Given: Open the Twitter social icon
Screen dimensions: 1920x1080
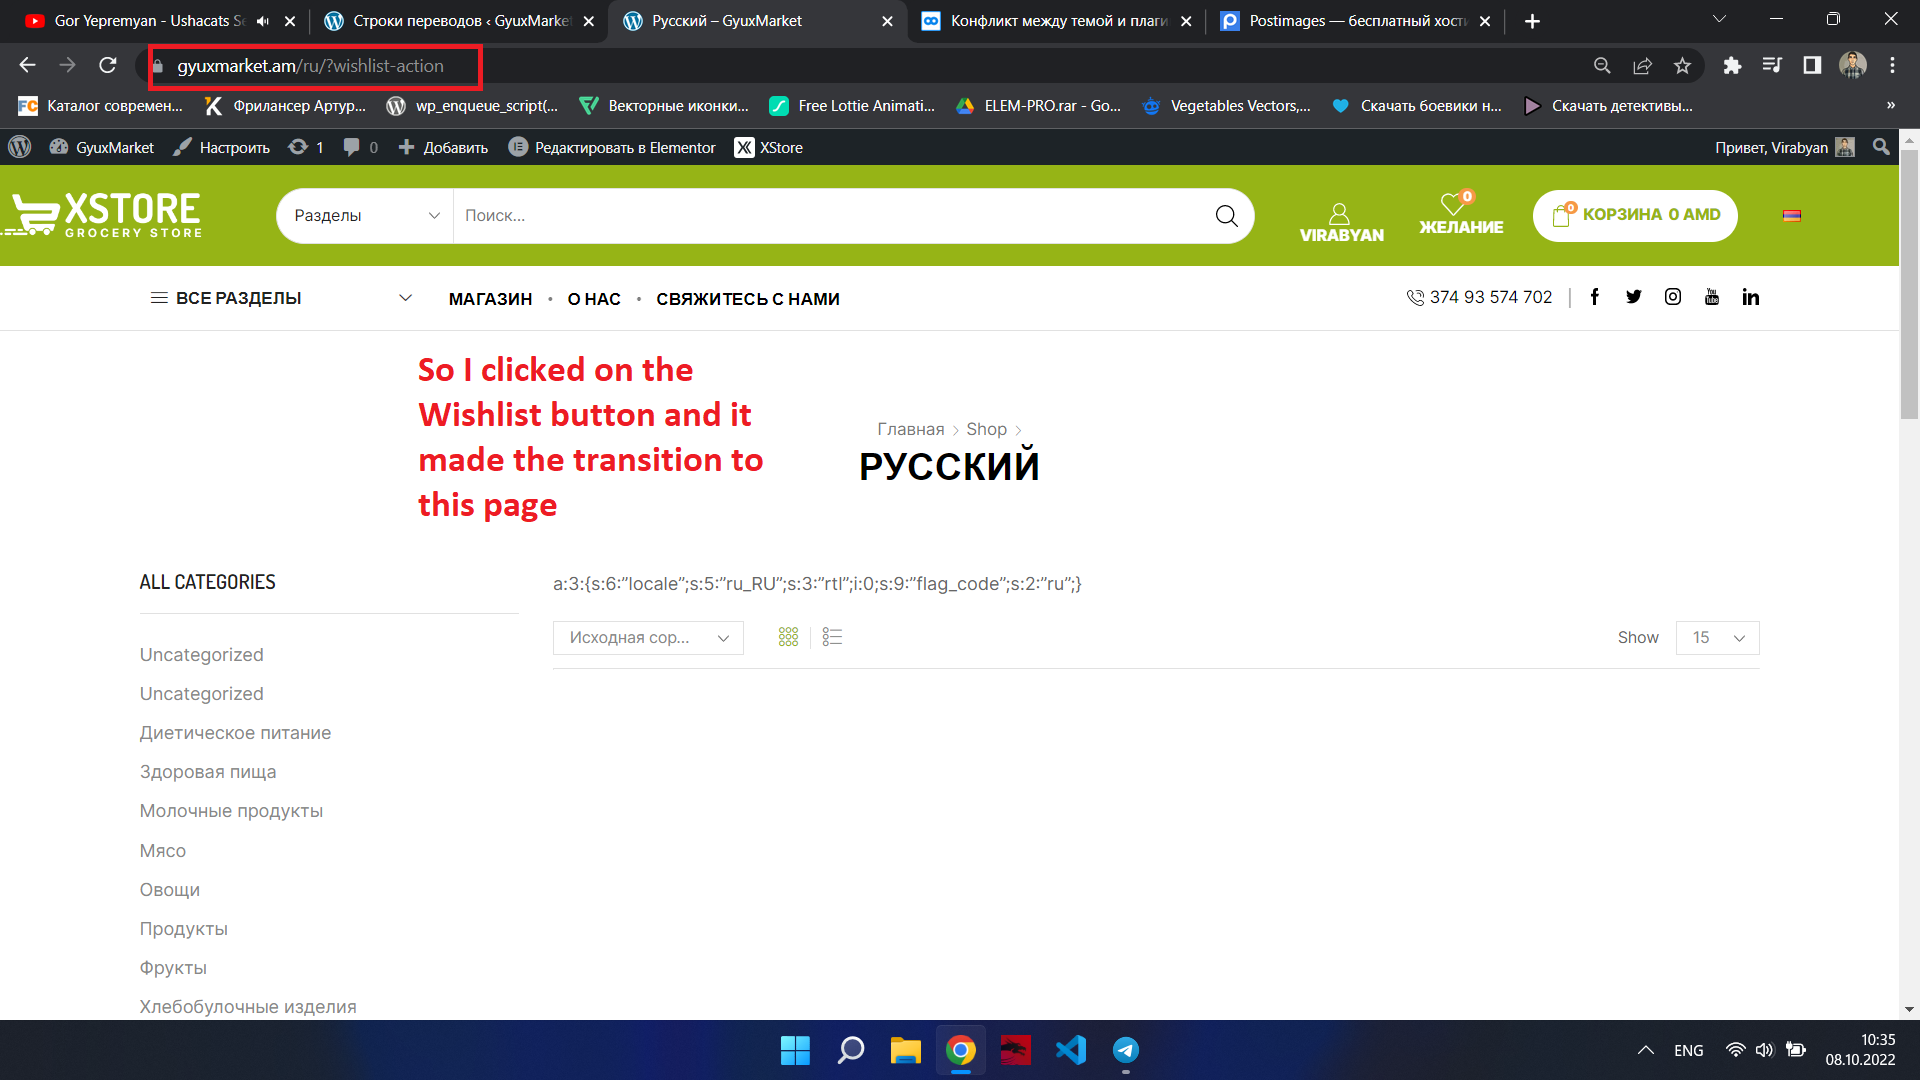Looking at the screenshot, I should [x=1633, y=297].
